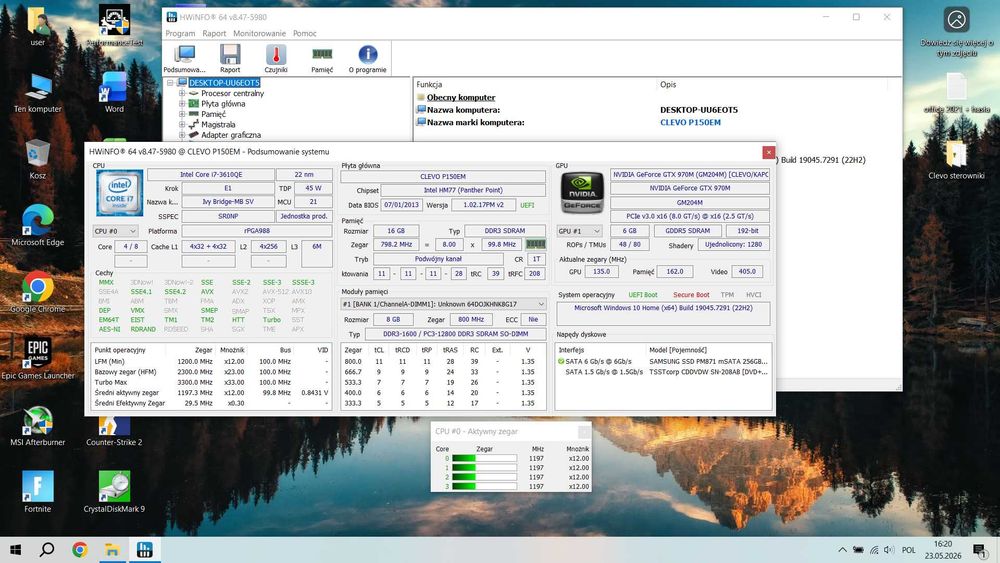The height and width of the screenshot is (563, 1000).
Task: Expand the Płyta główna node
Action: click(x=182, y=103)
